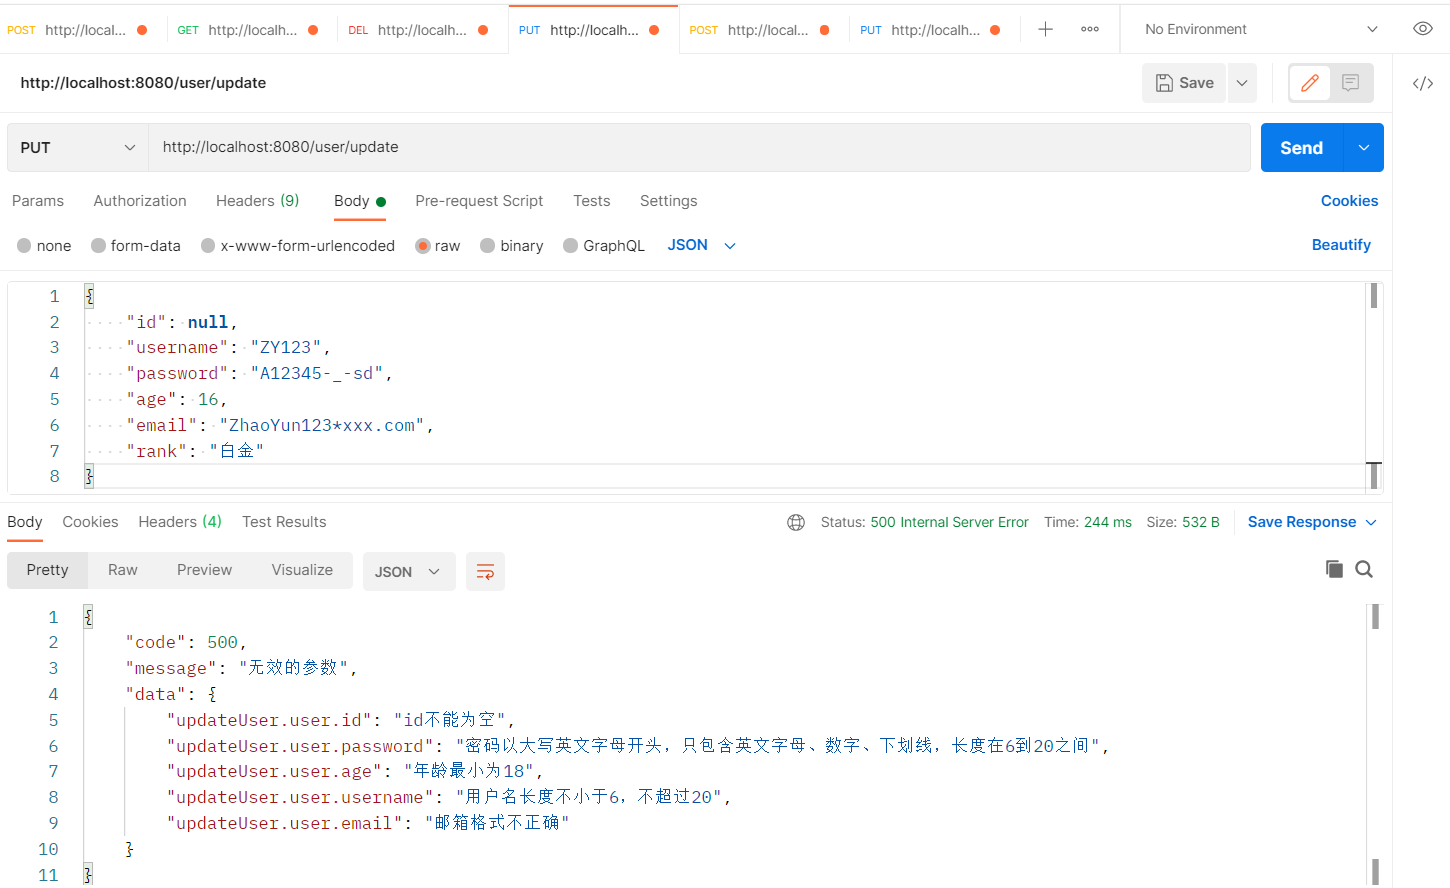Viewport: 1450px width, 888px height.
Task: Open response Body tab
Action: click(x=25, y=522)
